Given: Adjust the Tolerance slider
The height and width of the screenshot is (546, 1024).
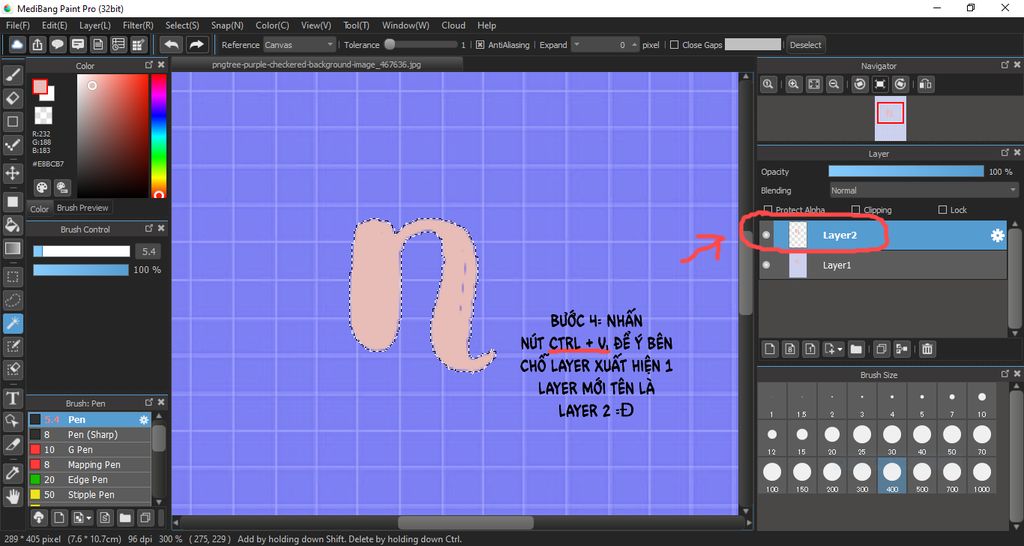Looking at the screenshot, I should 421,45.
